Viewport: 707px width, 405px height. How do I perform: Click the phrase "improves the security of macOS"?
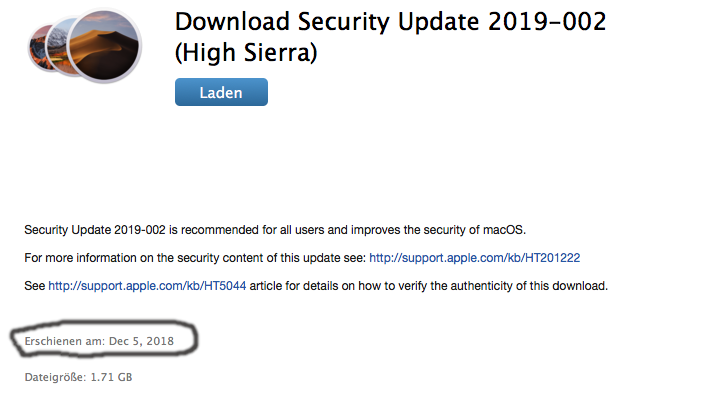[x=444, y=230]
